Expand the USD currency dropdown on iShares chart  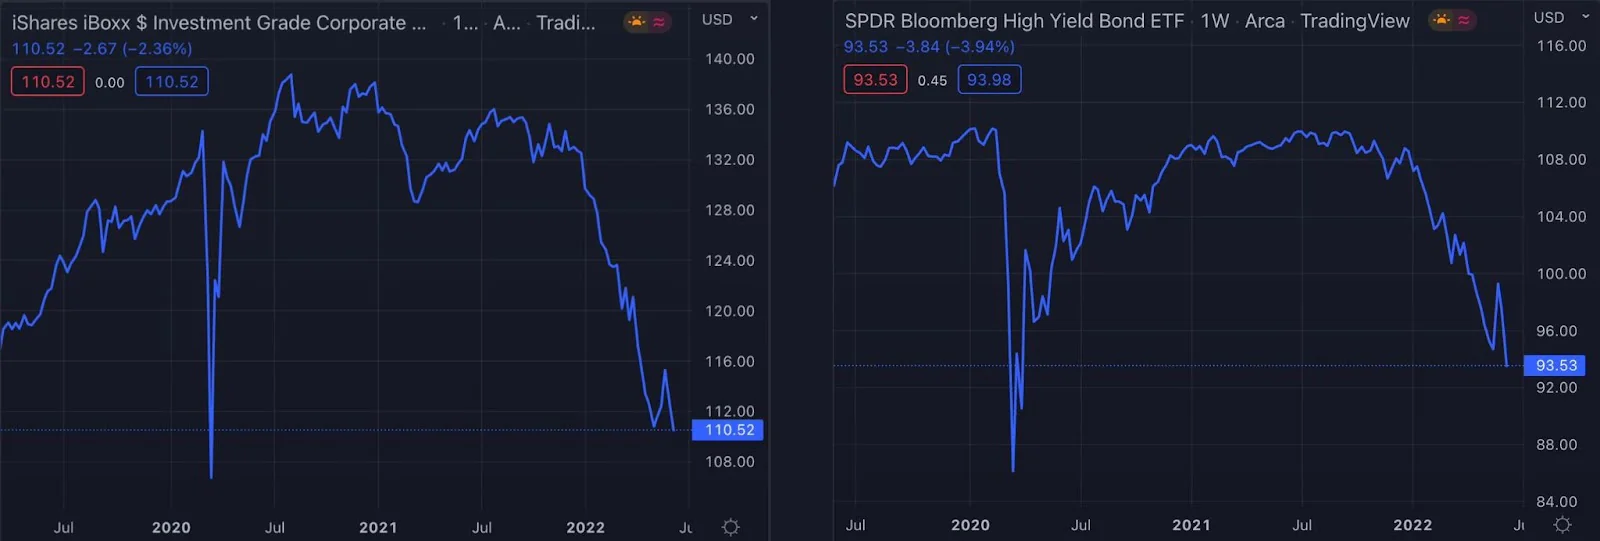pos(730,19)
